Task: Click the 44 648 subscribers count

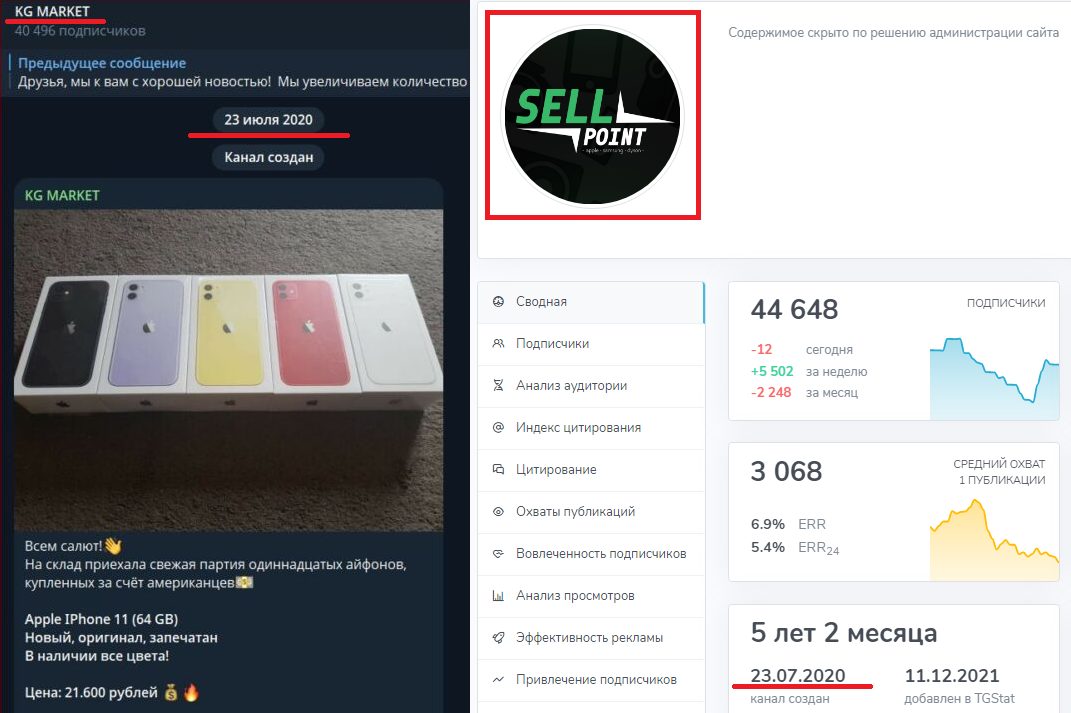Action: 794,309
